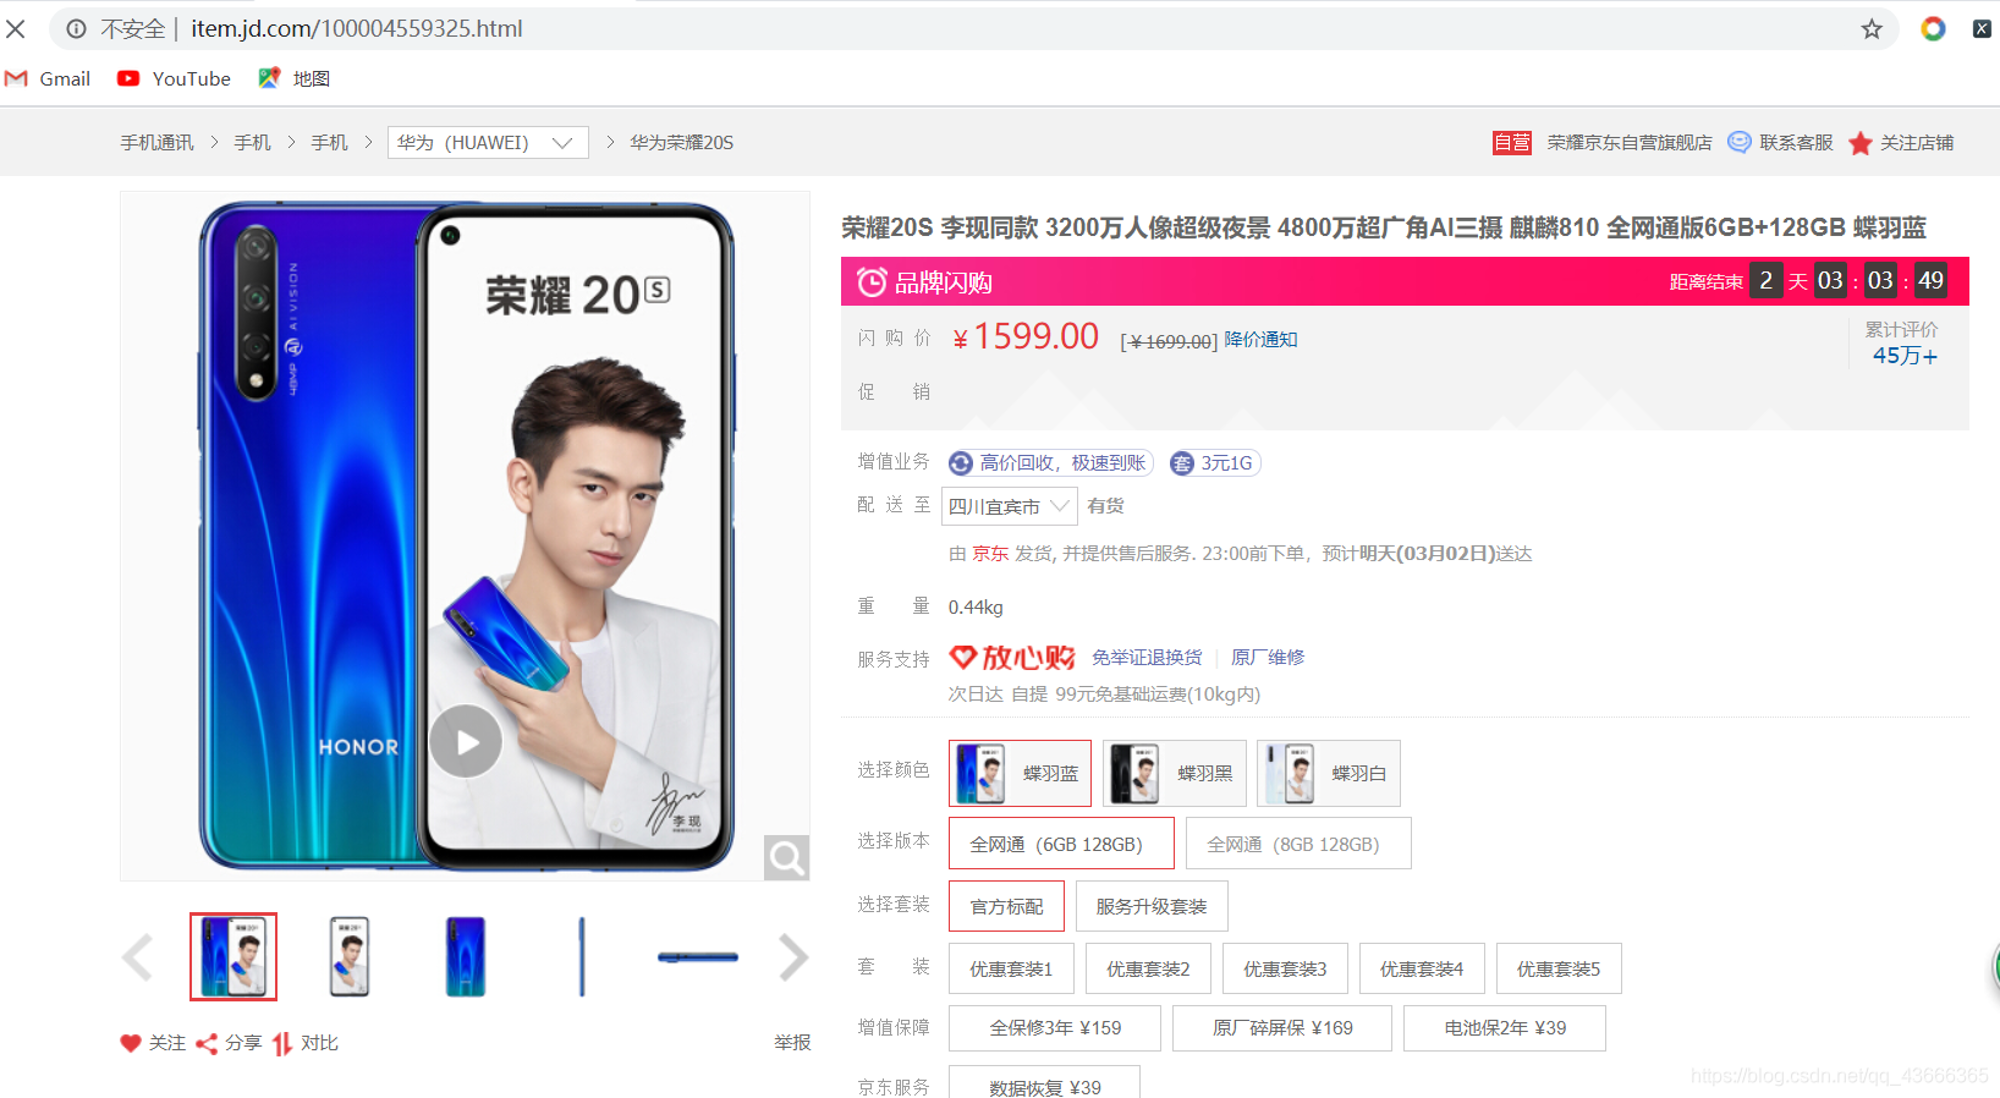Open 优惠套装1 bundle
Image resolution: width=2000 pixels, height=1098 pixels.
tap(1011, 968)
